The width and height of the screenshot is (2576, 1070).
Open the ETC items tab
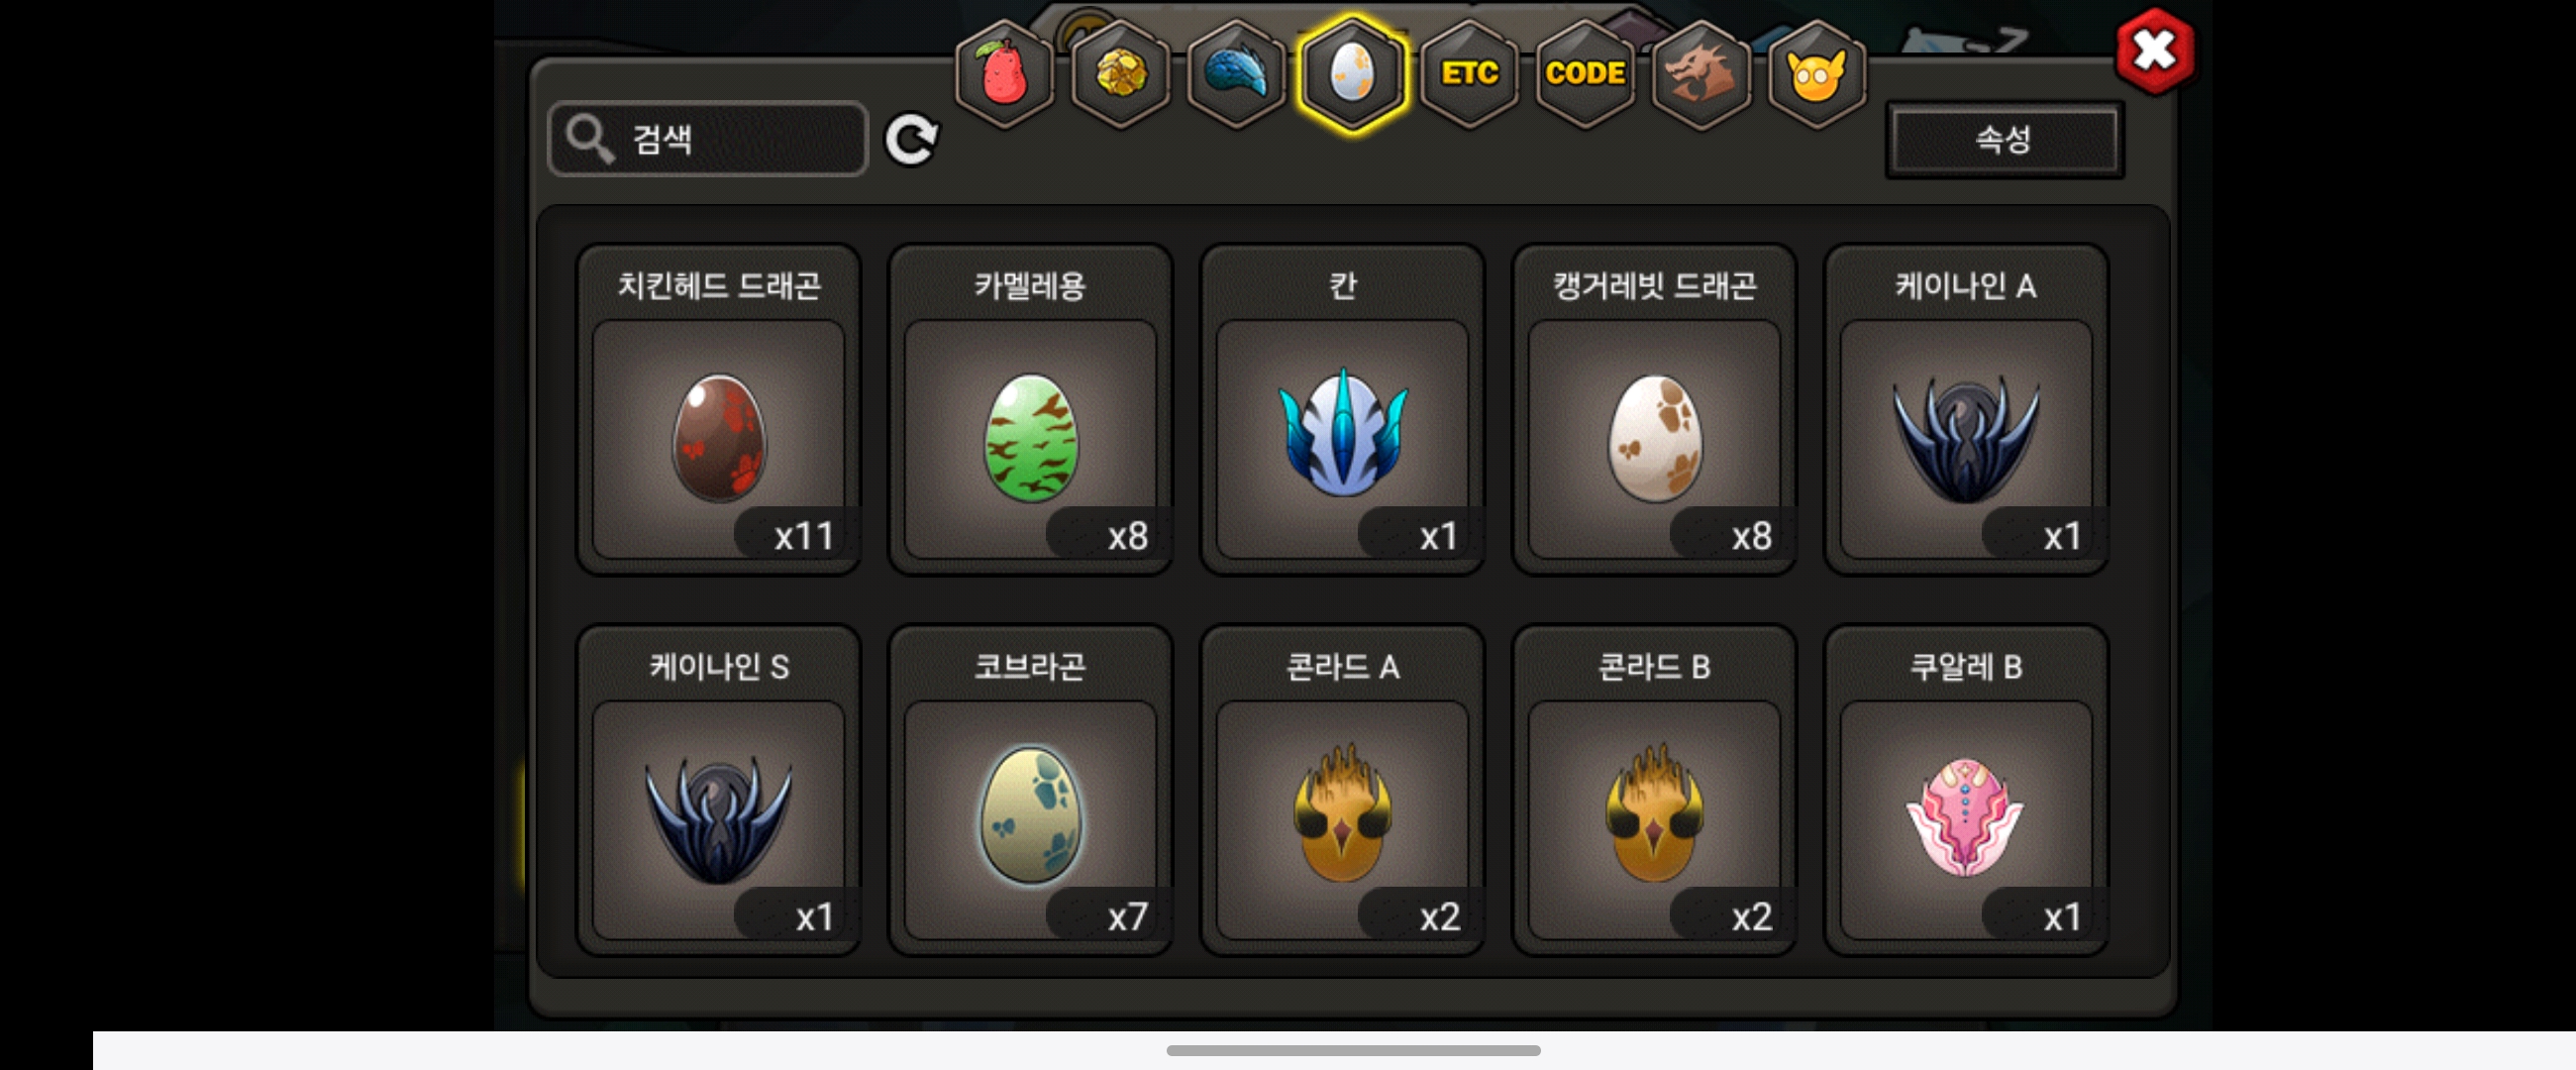click(x=1469, y=74)
